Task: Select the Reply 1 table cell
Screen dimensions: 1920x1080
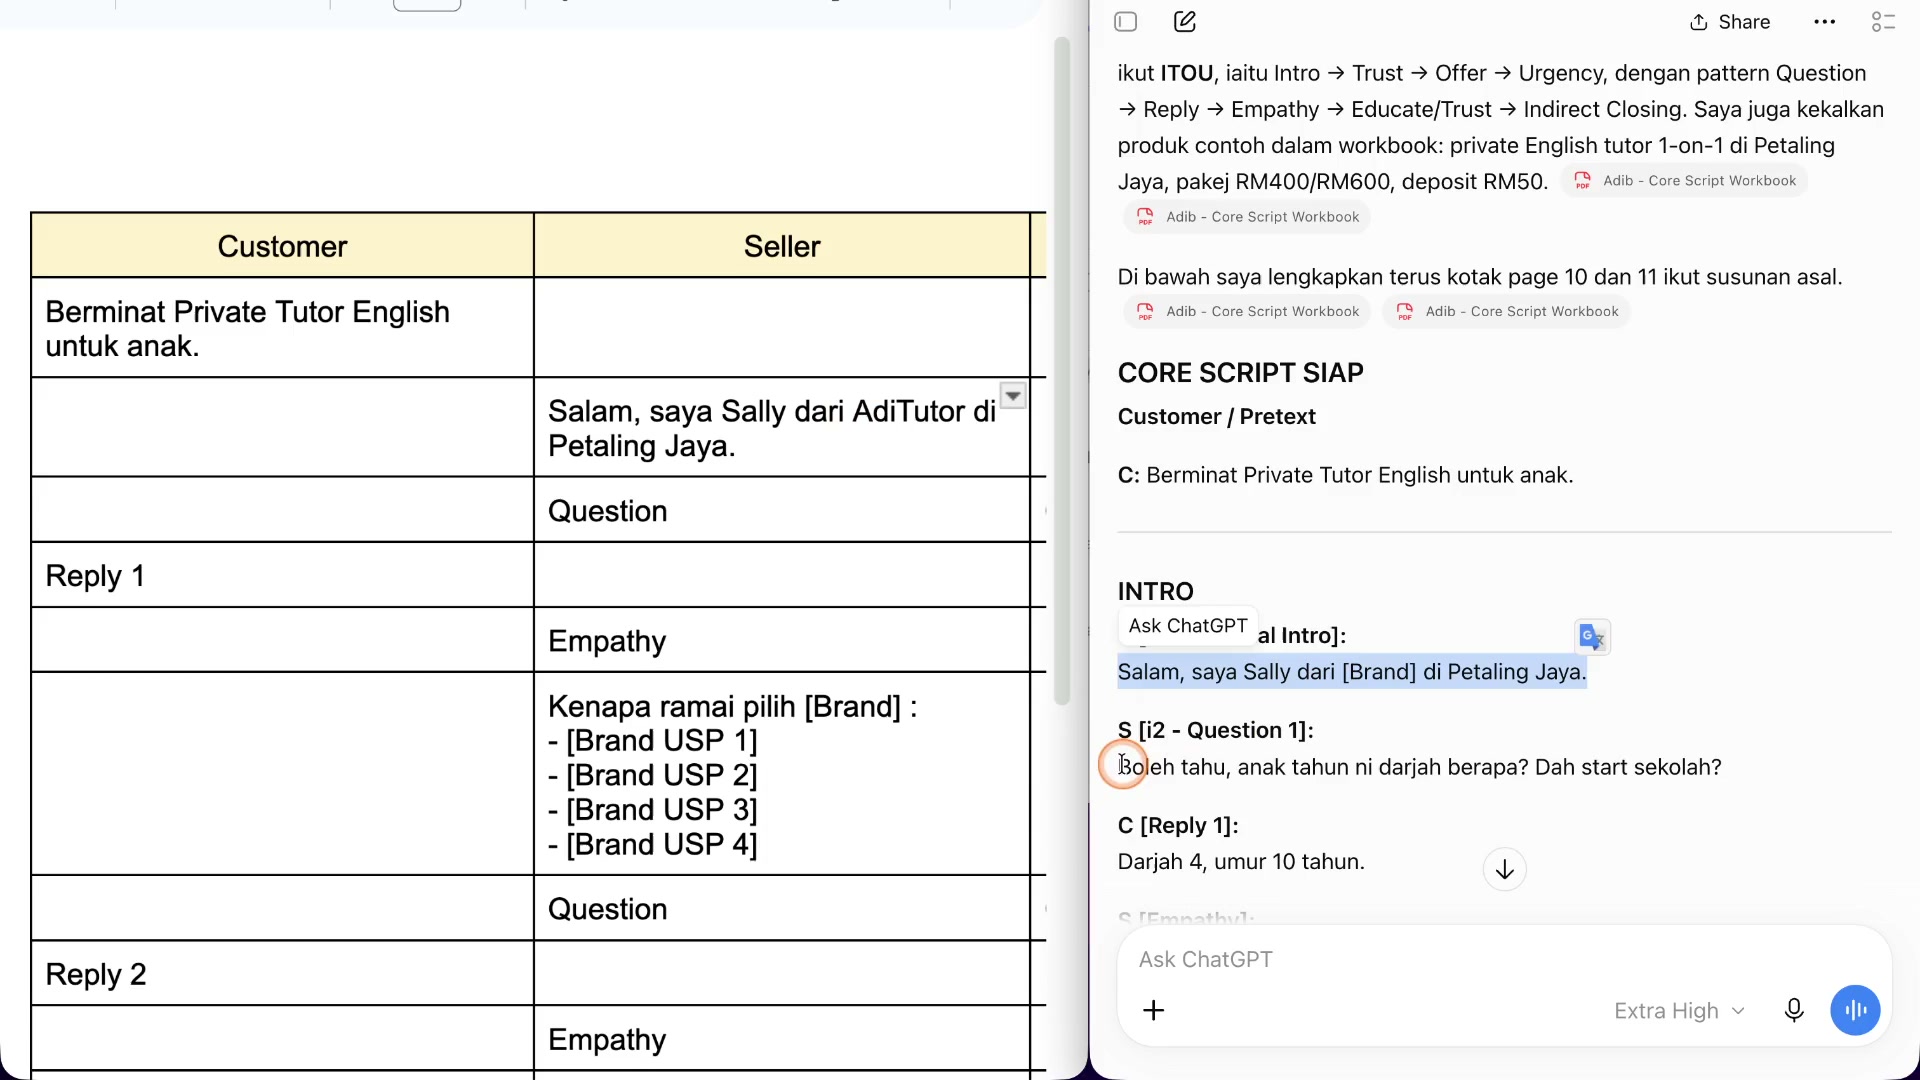Action: pos(282,575)
